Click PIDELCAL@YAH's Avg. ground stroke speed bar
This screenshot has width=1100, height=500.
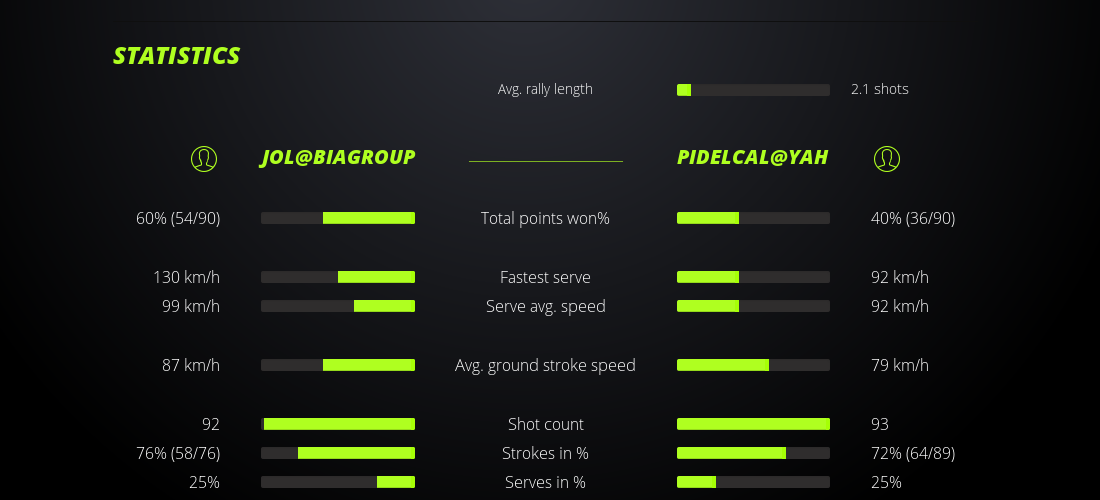pyautogui.click(x=753, y=365)
